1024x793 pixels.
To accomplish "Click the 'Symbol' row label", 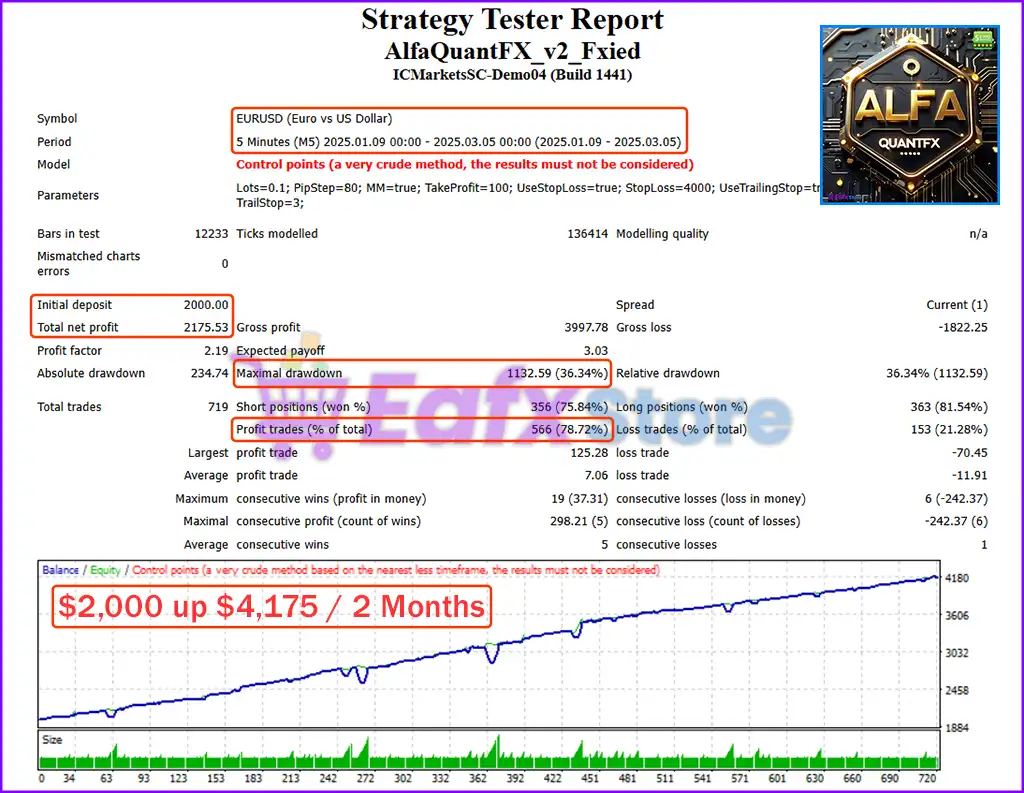I will [57, 119].
